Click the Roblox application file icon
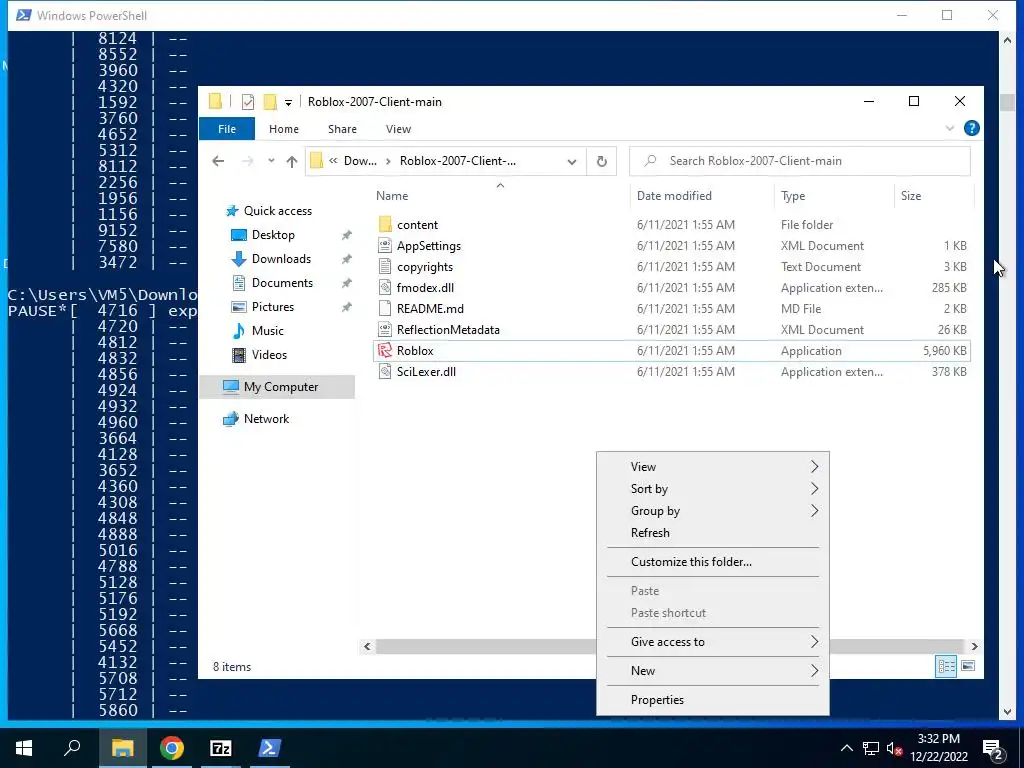The width and height of the screenshot is (1024, 768). 385,351
